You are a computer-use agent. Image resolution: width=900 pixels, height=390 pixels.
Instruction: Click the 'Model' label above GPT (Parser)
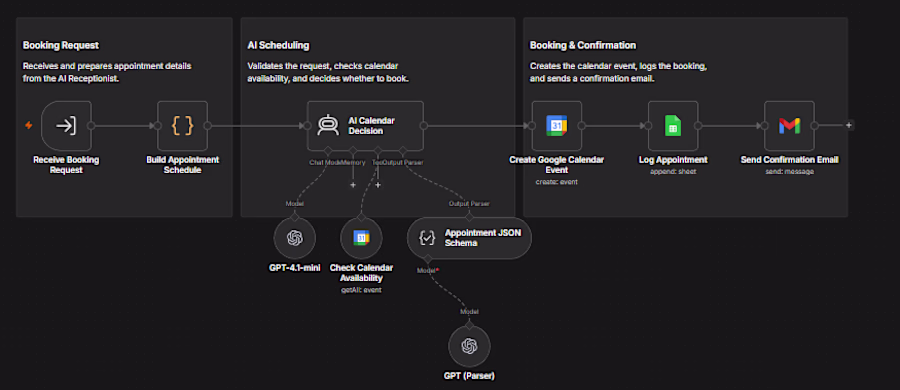pos(470,311)
